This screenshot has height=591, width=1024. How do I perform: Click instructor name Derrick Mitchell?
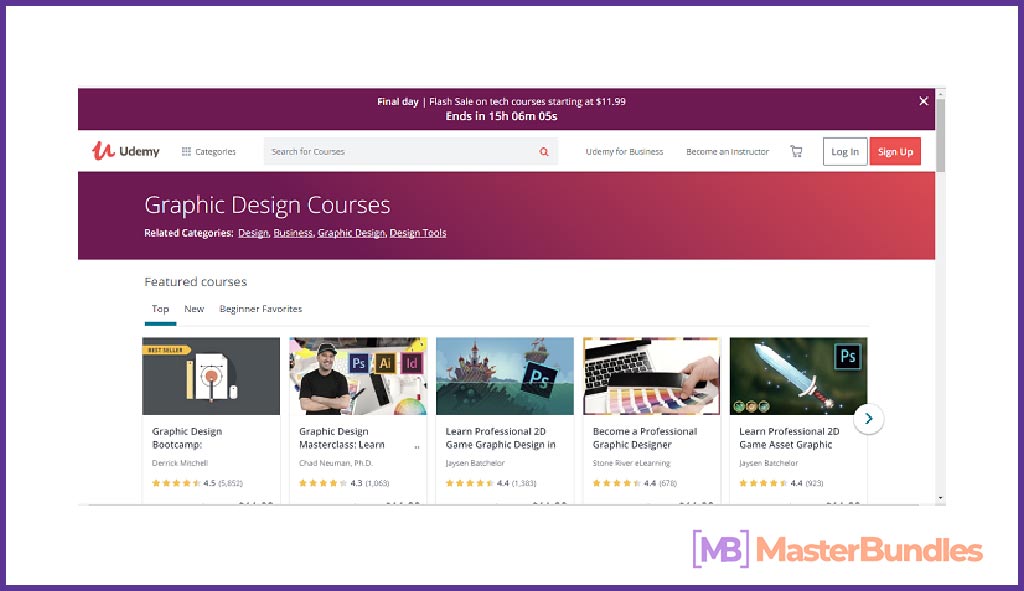(180, 463)
